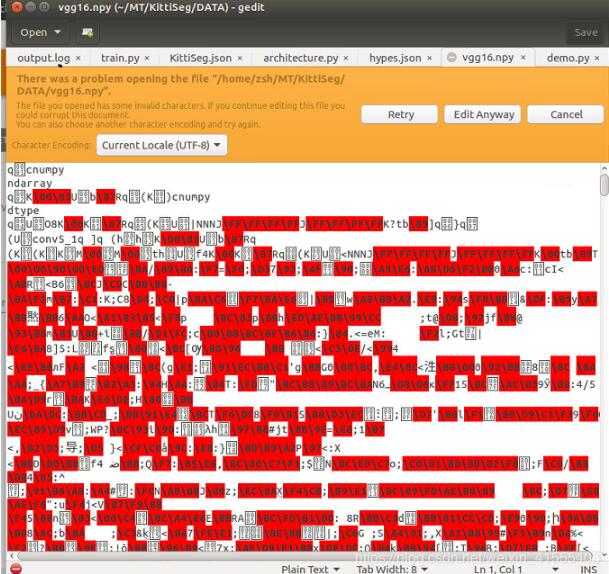The width and height of the screenshot is (609, 574).
Task: Click the vertical scrollbar handle
Action: 604,185
